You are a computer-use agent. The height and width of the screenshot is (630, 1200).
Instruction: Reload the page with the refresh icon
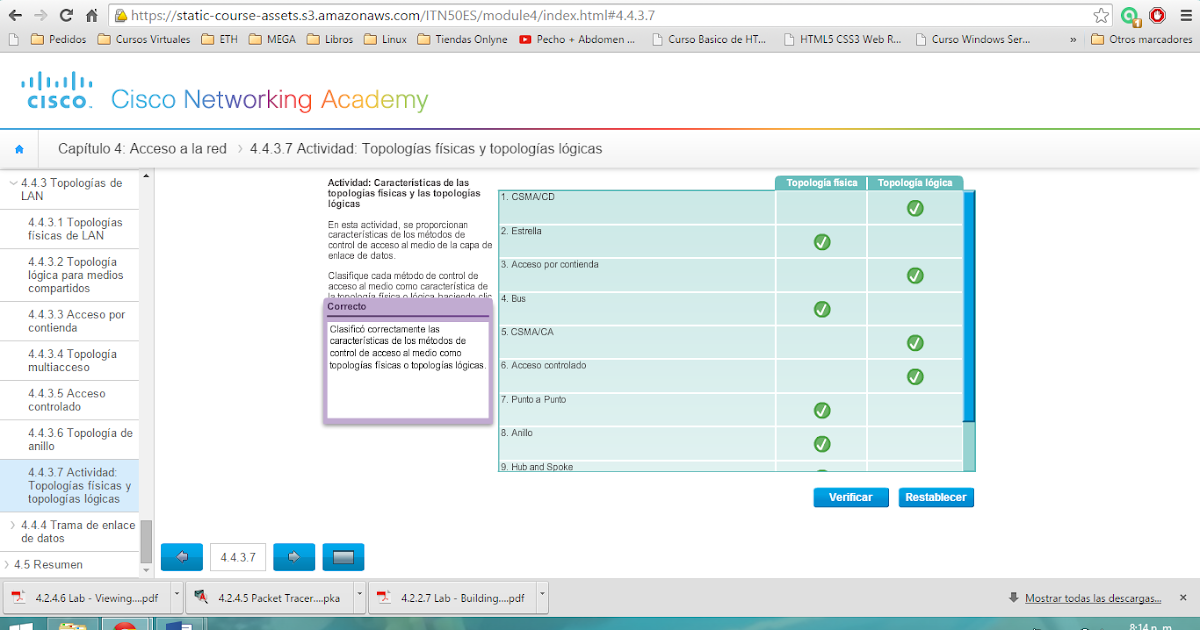click(65, 15)
